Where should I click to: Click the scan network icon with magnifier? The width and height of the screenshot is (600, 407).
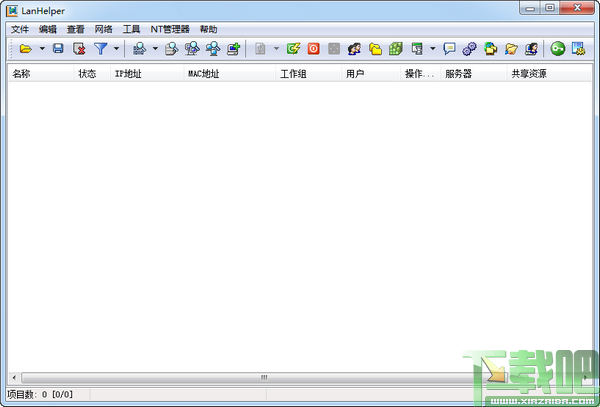(139, 49)
